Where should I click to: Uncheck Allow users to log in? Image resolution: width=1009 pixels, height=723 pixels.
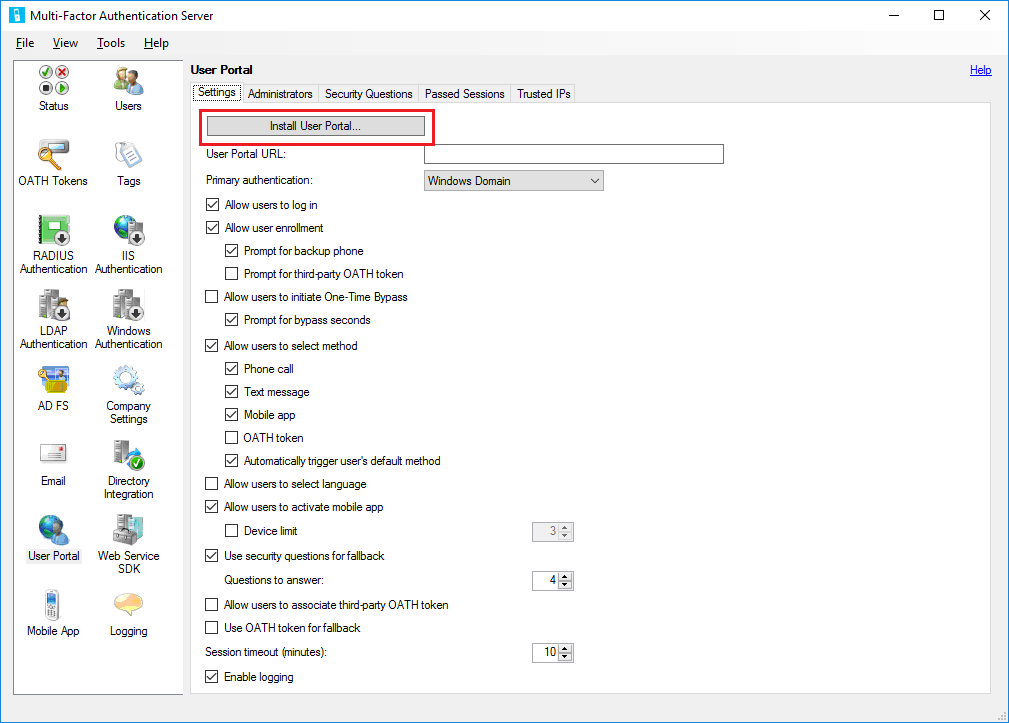[212, 204]
